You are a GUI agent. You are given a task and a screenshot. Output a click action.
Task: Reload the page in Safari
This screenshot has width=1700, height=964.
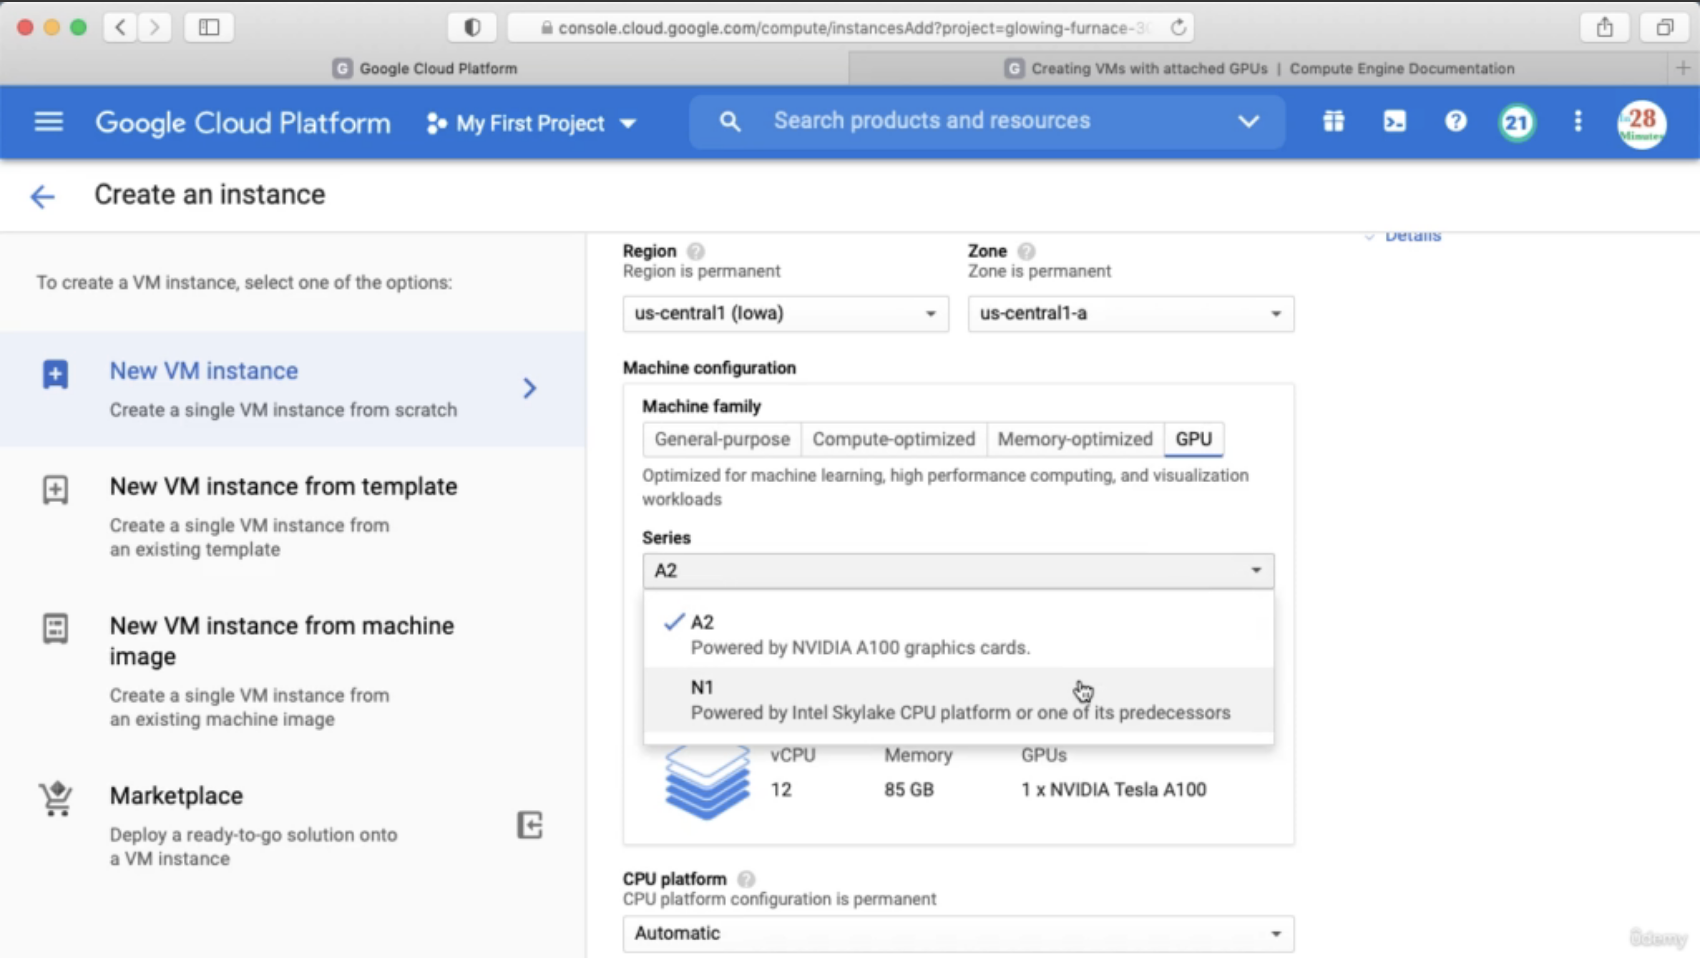click(1179, 27)
